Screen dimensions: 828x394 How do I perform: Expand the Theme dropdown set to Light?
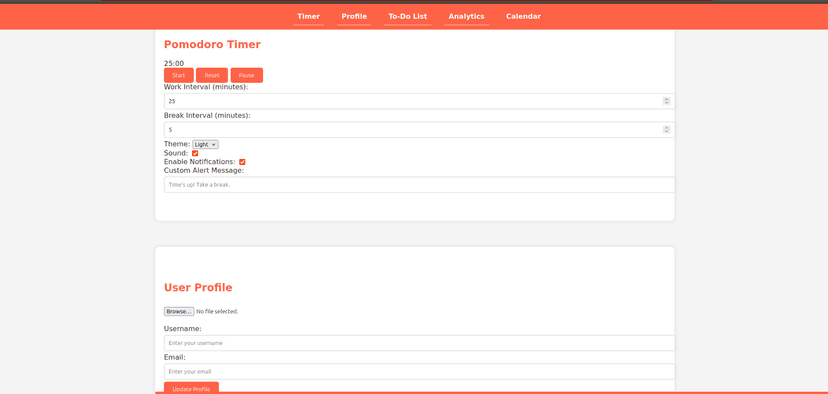coord(205,144)
